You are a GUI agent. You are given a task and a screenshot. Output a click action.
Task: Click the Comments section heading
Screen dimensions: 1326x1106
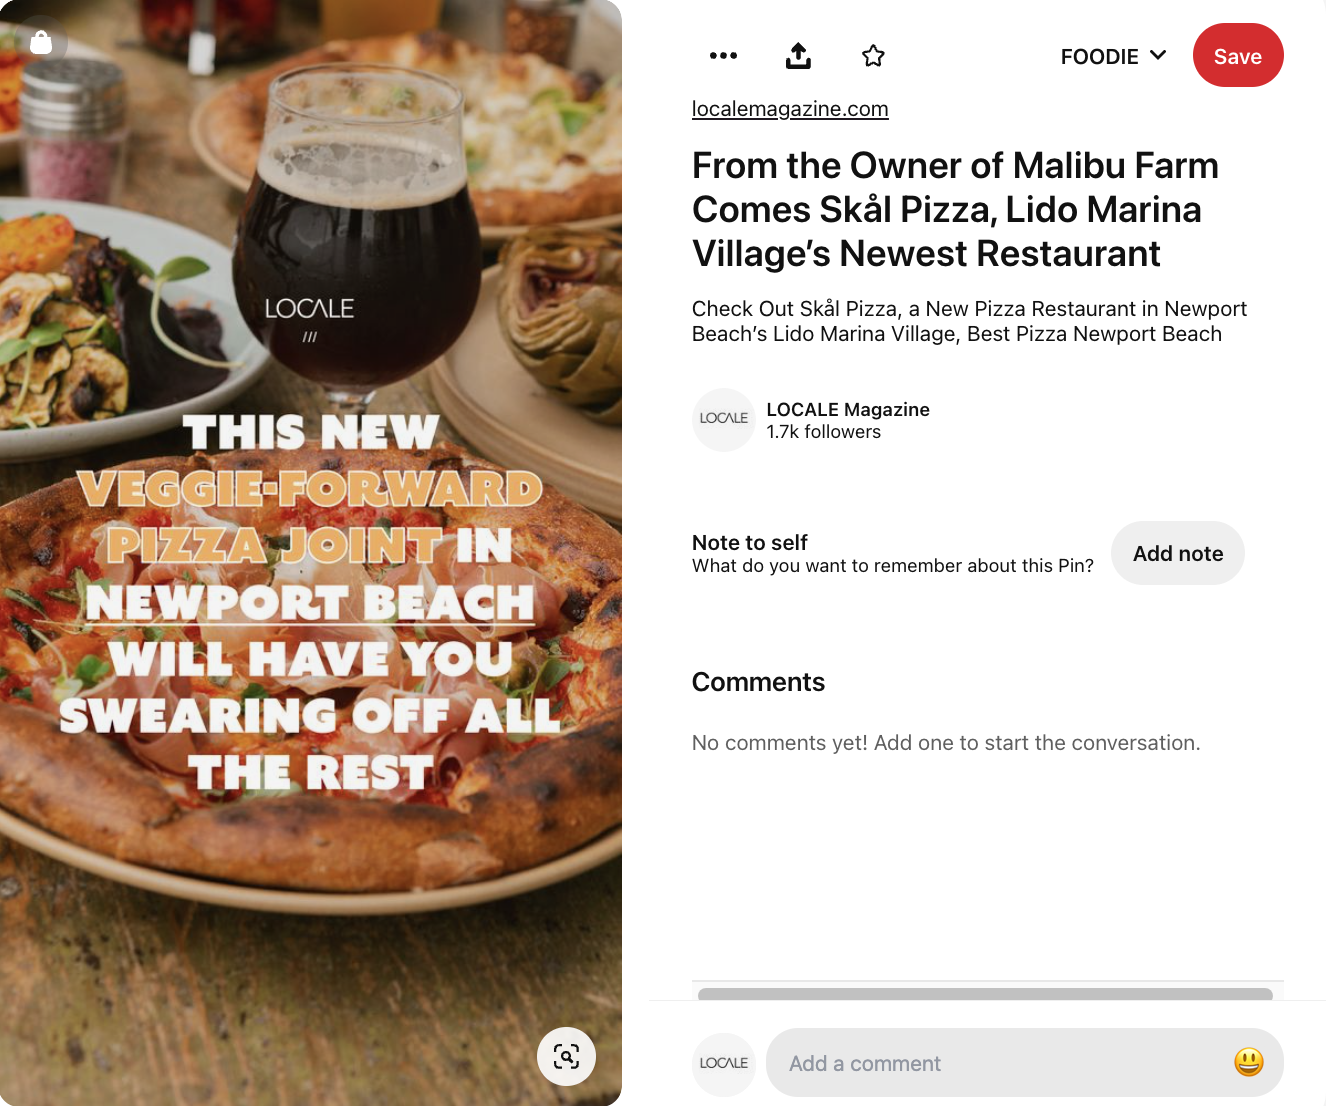[758, 682]
